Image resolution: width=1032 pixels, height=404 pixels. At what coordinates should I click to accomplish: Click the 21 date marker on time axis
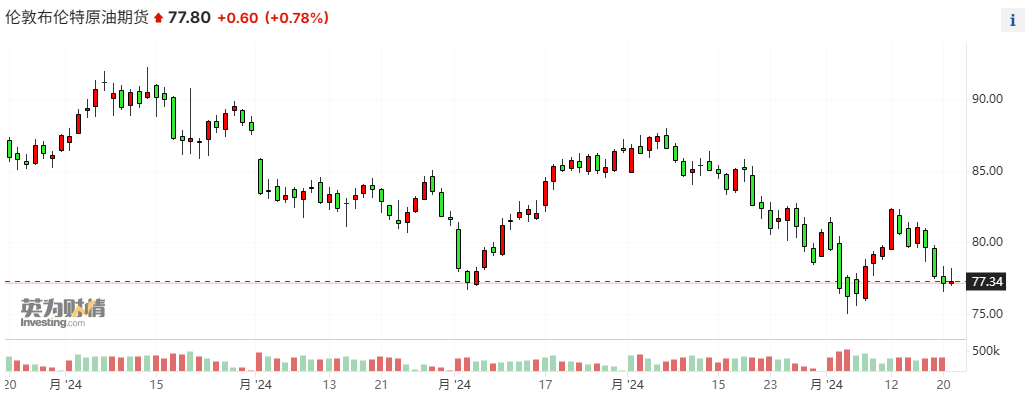click(380, 385)
